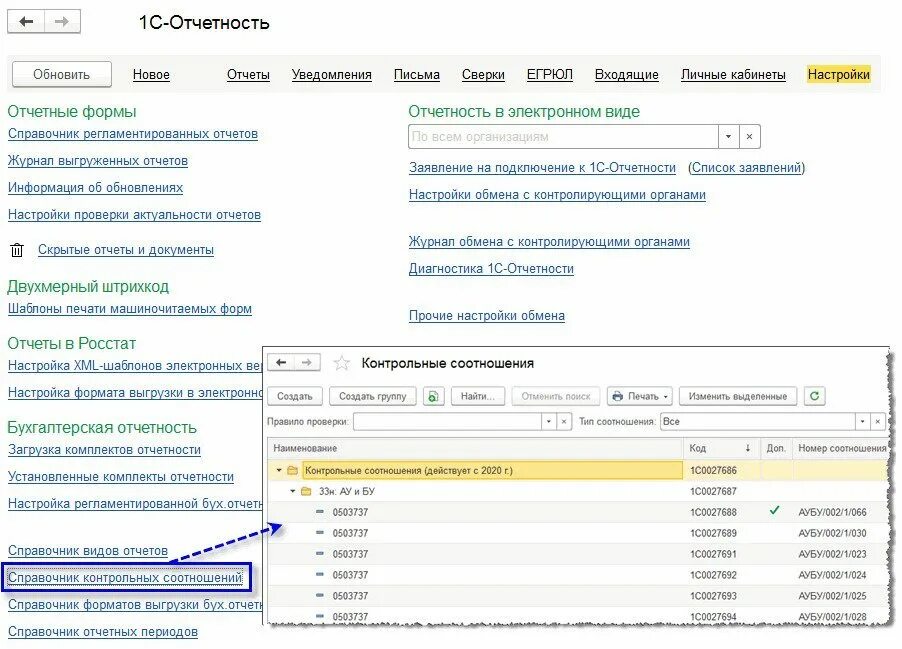Viewport: 902px width, 649px height.
Task: Go forward with main window forward arrow
Action: coord(62,22)
